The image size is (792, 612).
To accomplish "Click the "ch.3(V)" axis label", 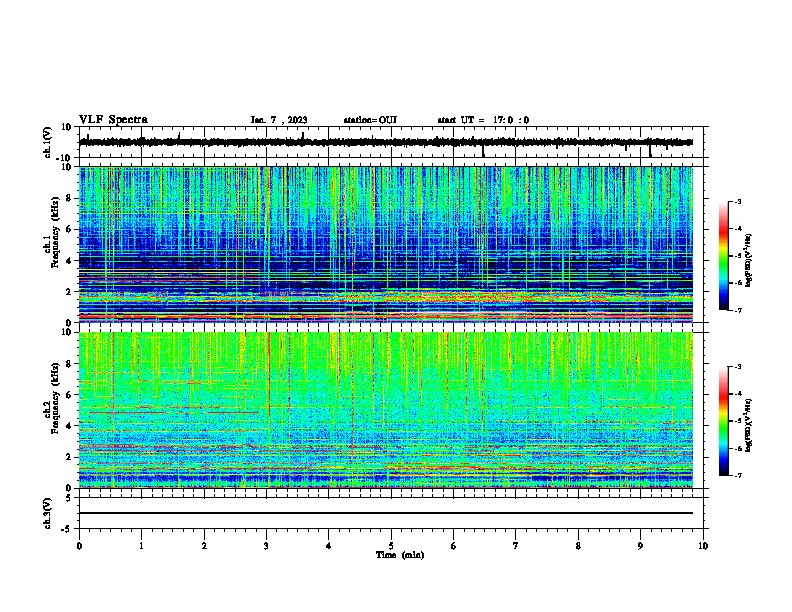I will (x=47, y=513).
